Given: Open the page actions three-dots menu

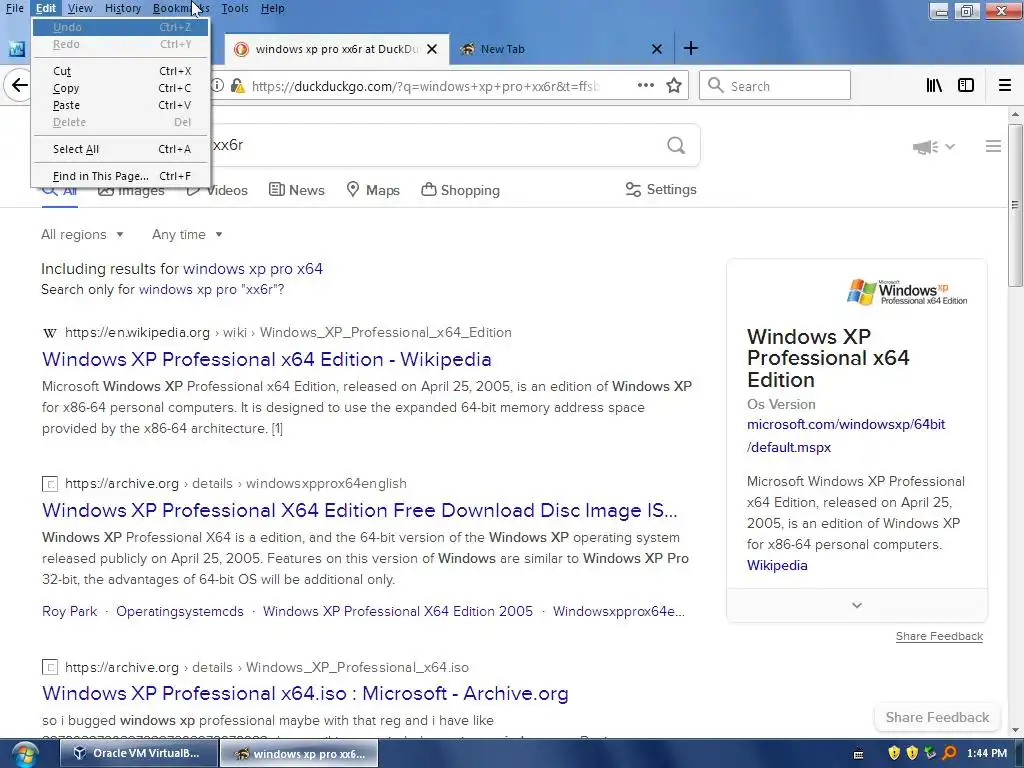Looking at the screenshot, I should [645, 86].
